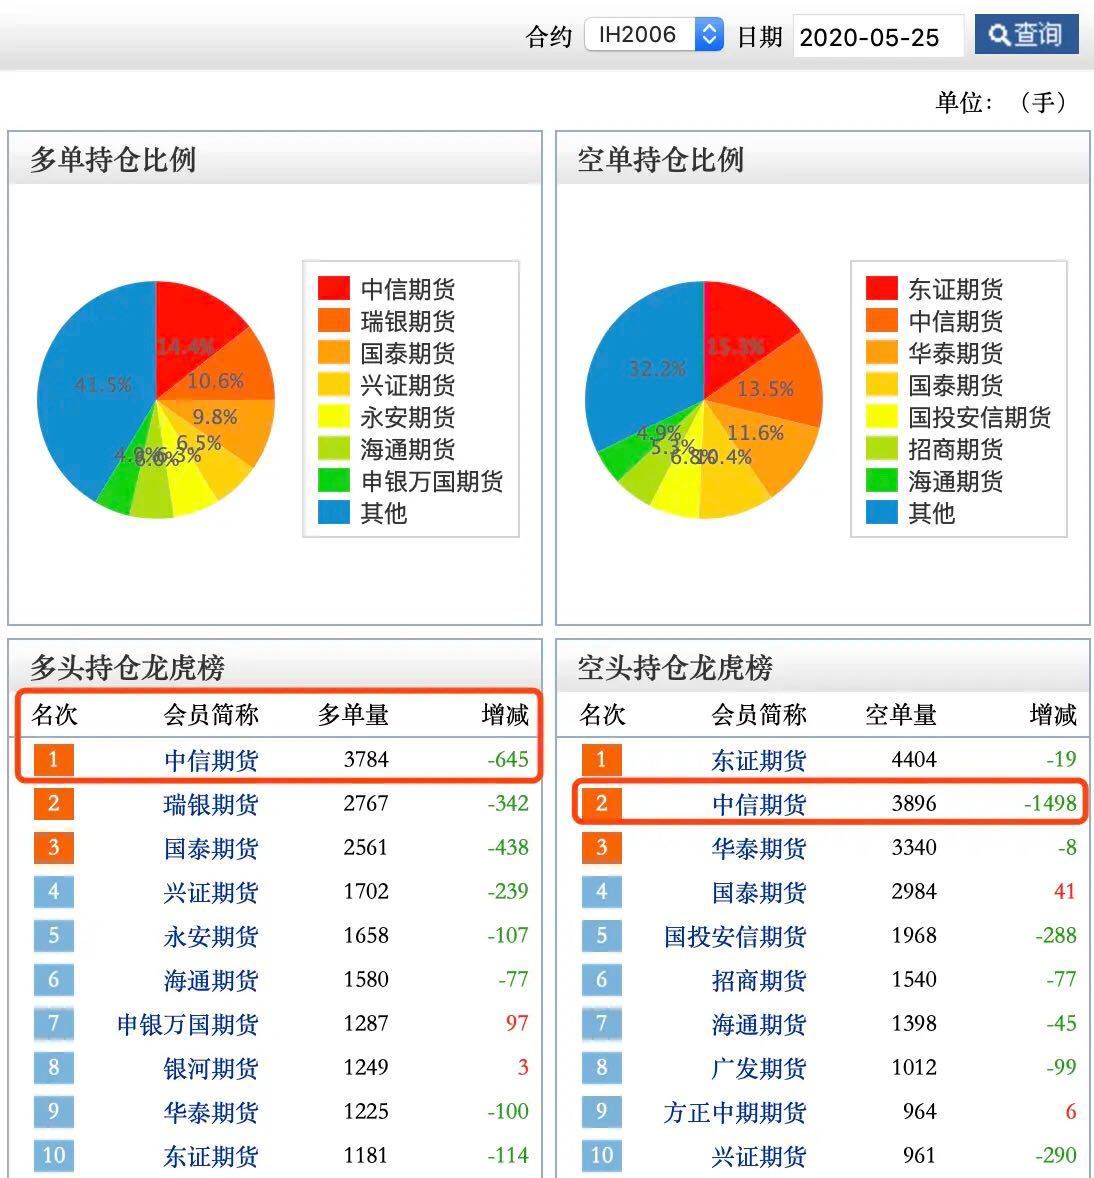Click red change value 97 for 申银万国期货
Viewport: 1094px width, 1178px height.
click(x=517, y=1023)
